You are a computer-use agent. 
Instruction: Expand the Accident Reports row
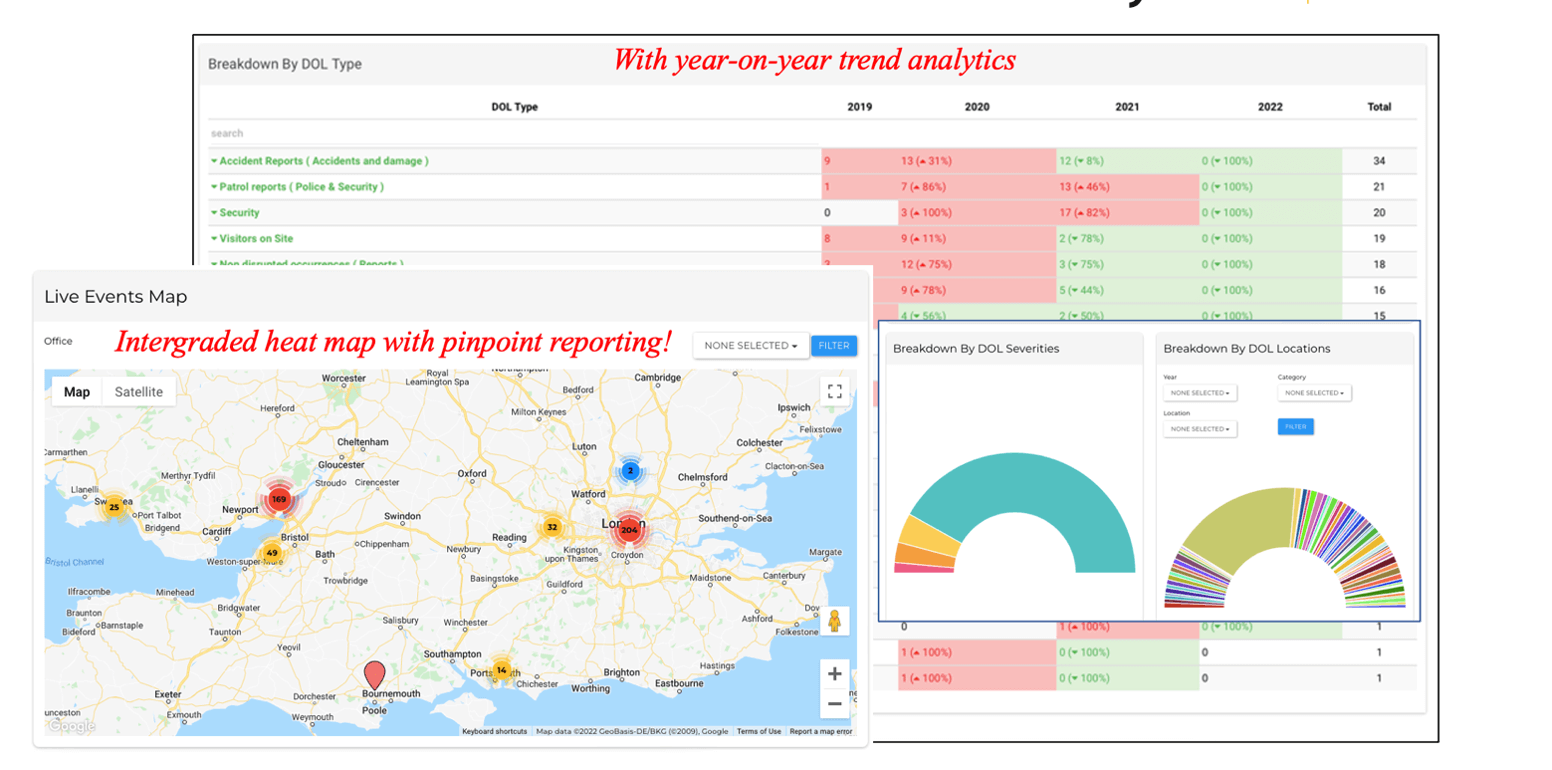tap(319, 160)
